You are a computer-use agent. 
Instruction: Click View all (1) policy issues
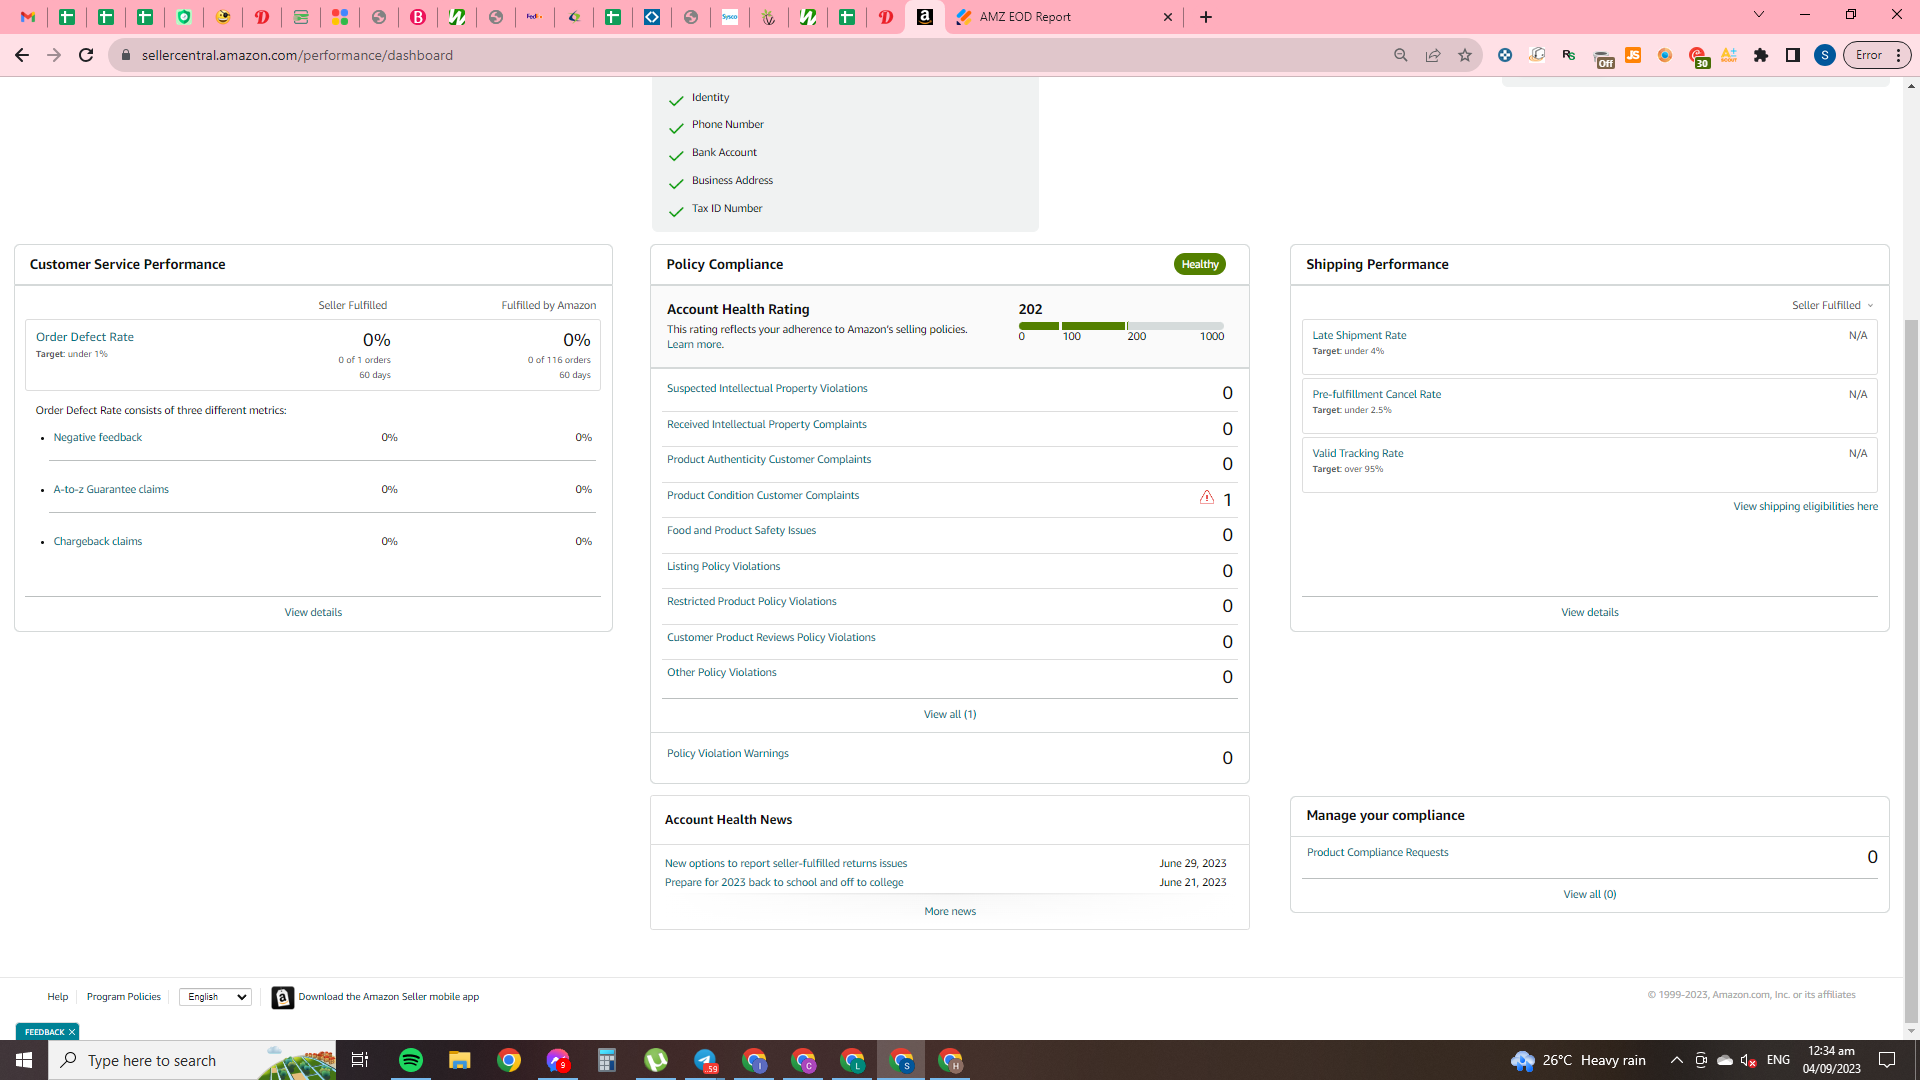tap(950, 715)
